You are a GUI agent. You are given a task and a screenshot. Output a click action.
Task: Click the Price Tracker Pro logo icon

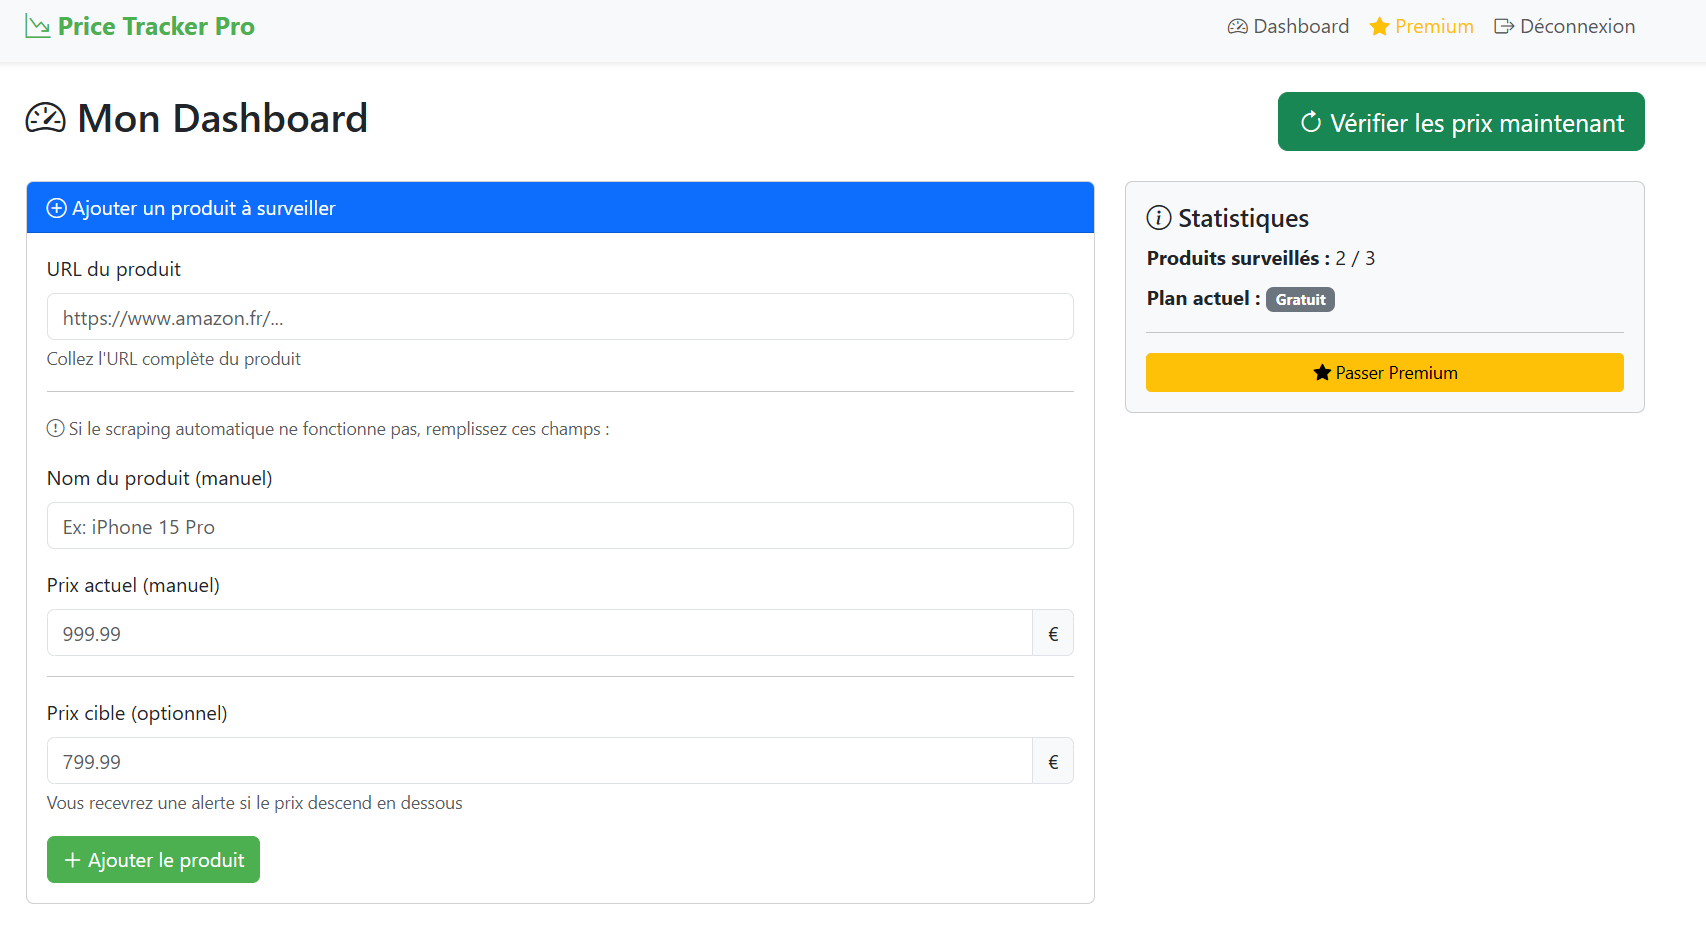(x=37, y=25)
